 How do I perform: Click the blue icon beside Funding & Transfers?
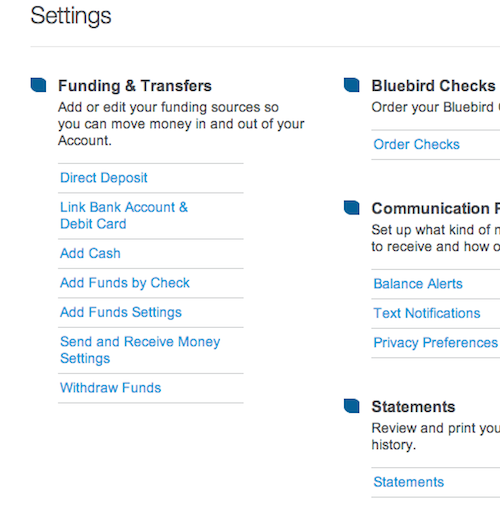coord(38,85)
